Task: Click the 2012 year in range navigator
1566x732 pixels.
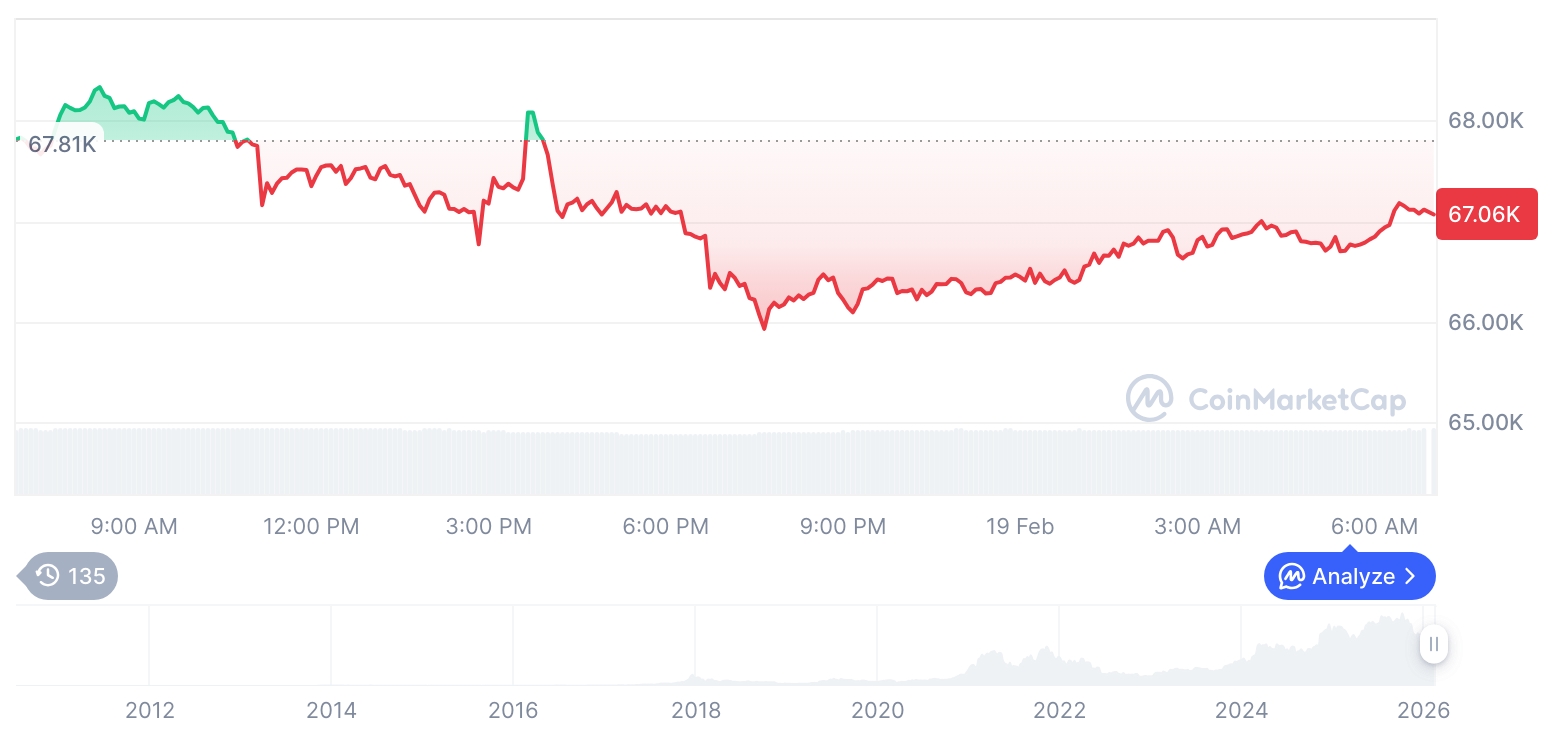Action: point(150,710)
